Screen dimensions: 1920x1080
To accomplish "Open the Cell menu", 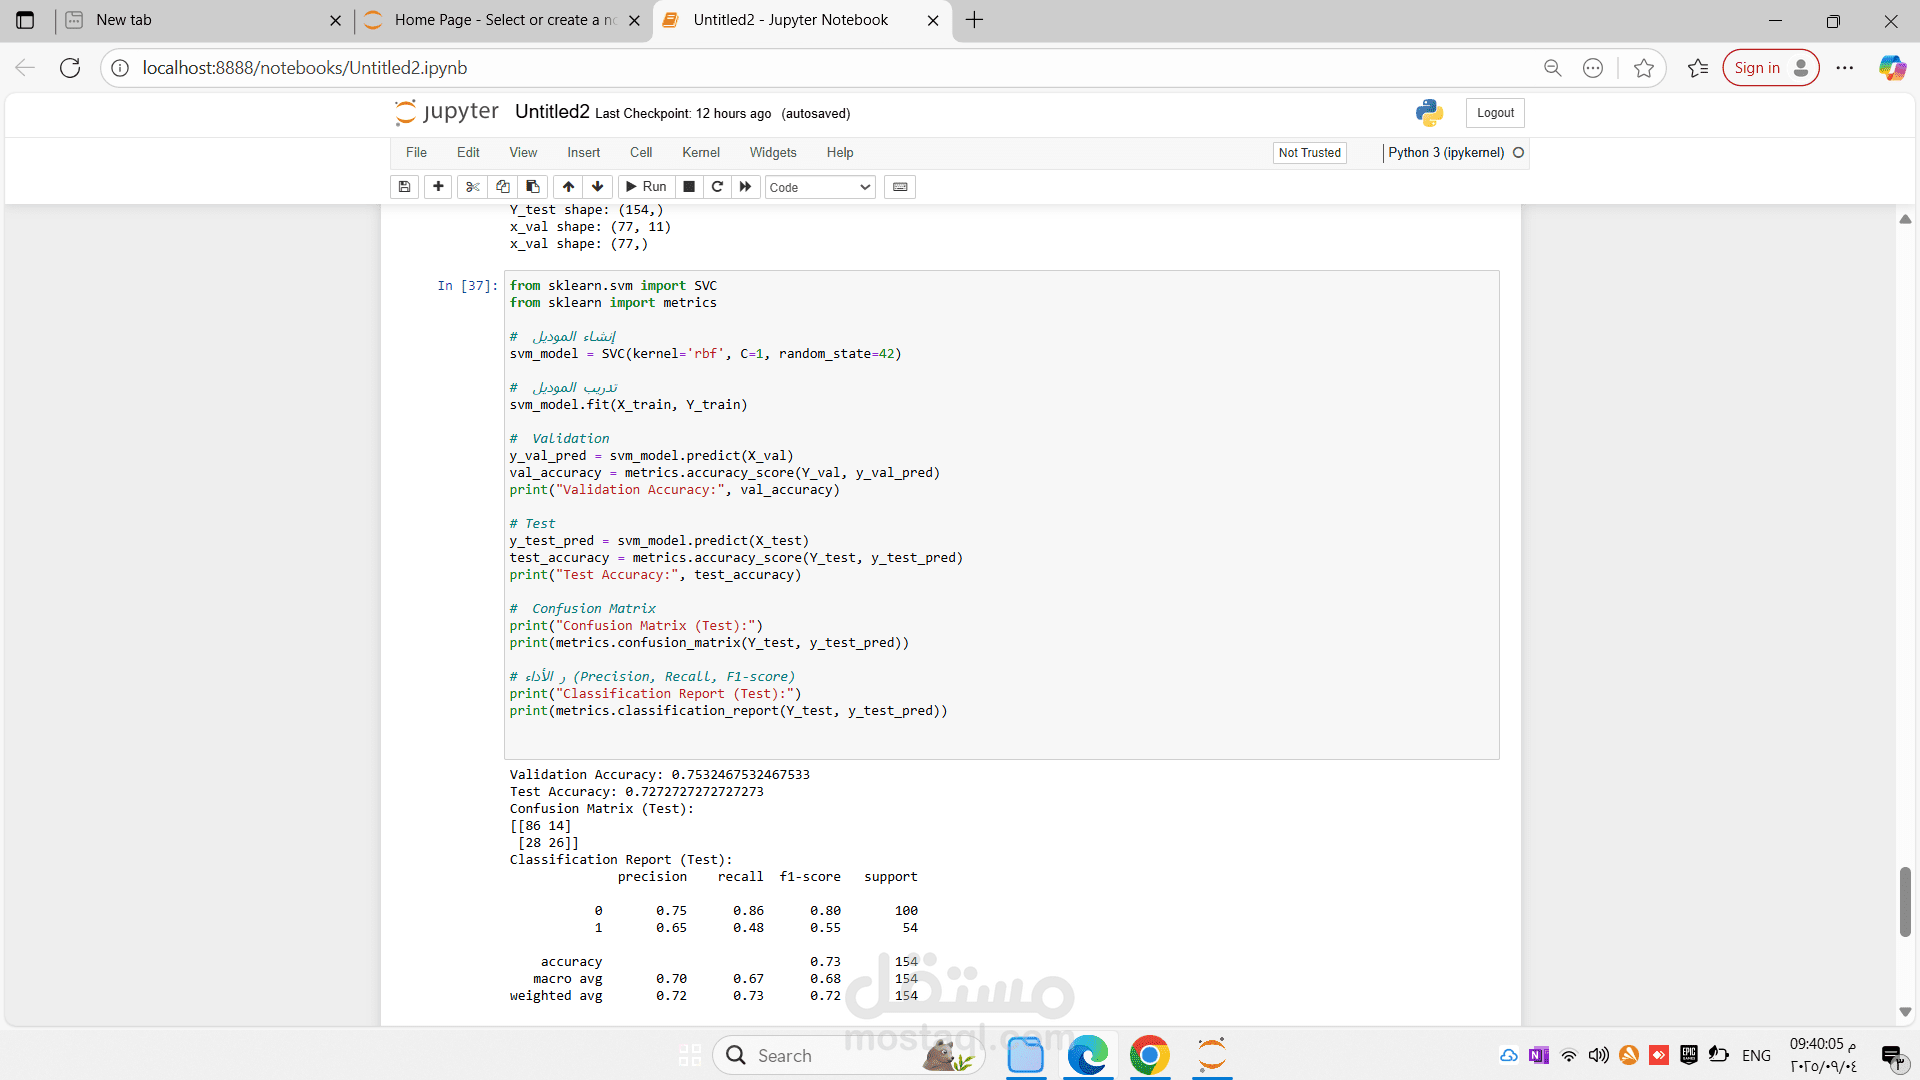I will [640, 153].
